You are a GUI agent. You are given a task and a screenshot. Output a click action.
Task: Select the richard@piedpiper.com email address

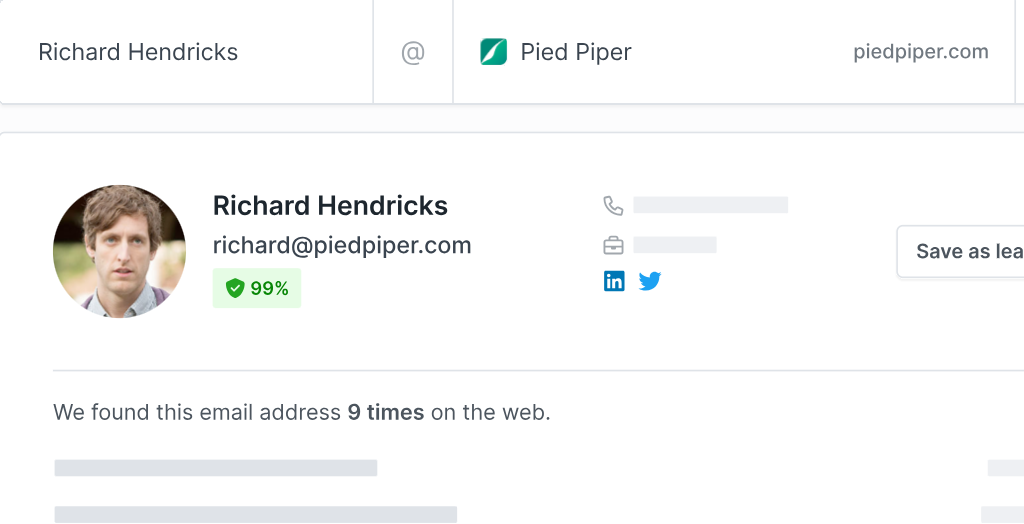point(342,246)
